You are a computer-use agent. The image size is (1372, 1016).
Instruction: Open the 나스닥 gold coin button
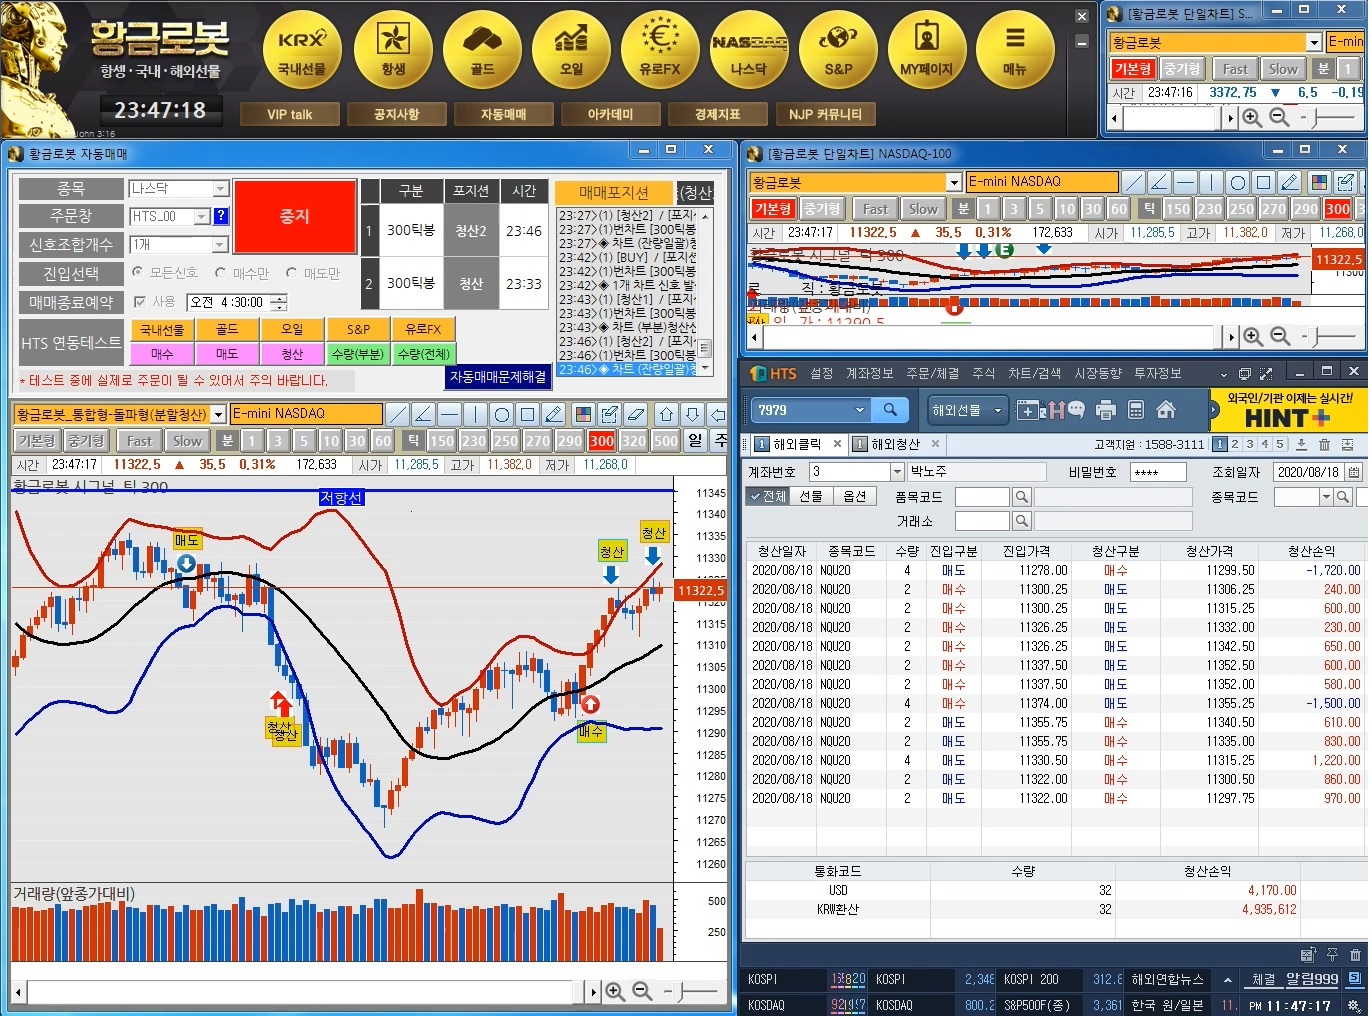[749, 50]
